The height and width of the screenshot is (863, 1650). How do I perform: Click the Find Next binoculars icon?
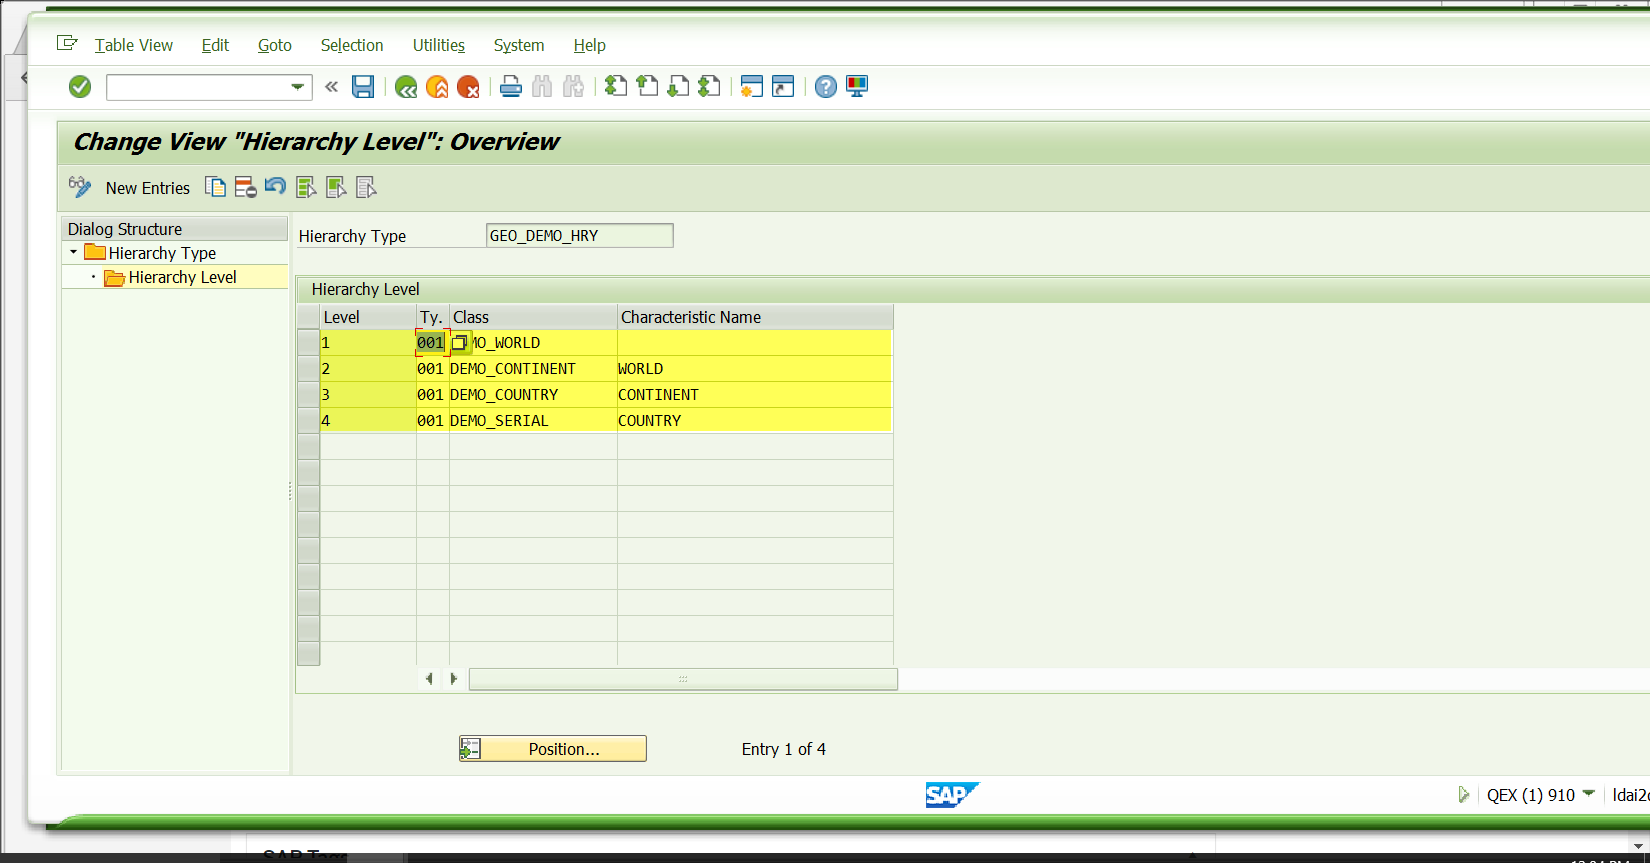(573, 87)
